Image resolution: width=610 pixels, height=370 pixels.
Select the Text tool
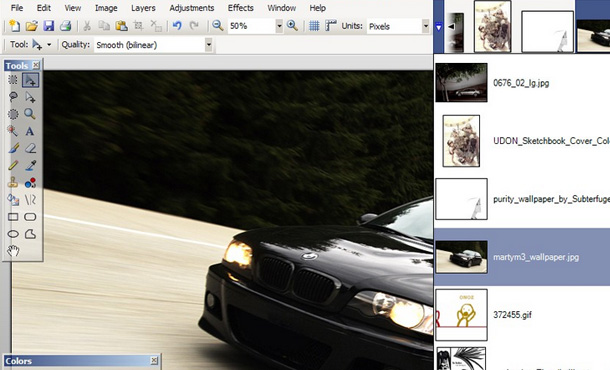pyautogui.click(x=30, y=131)
